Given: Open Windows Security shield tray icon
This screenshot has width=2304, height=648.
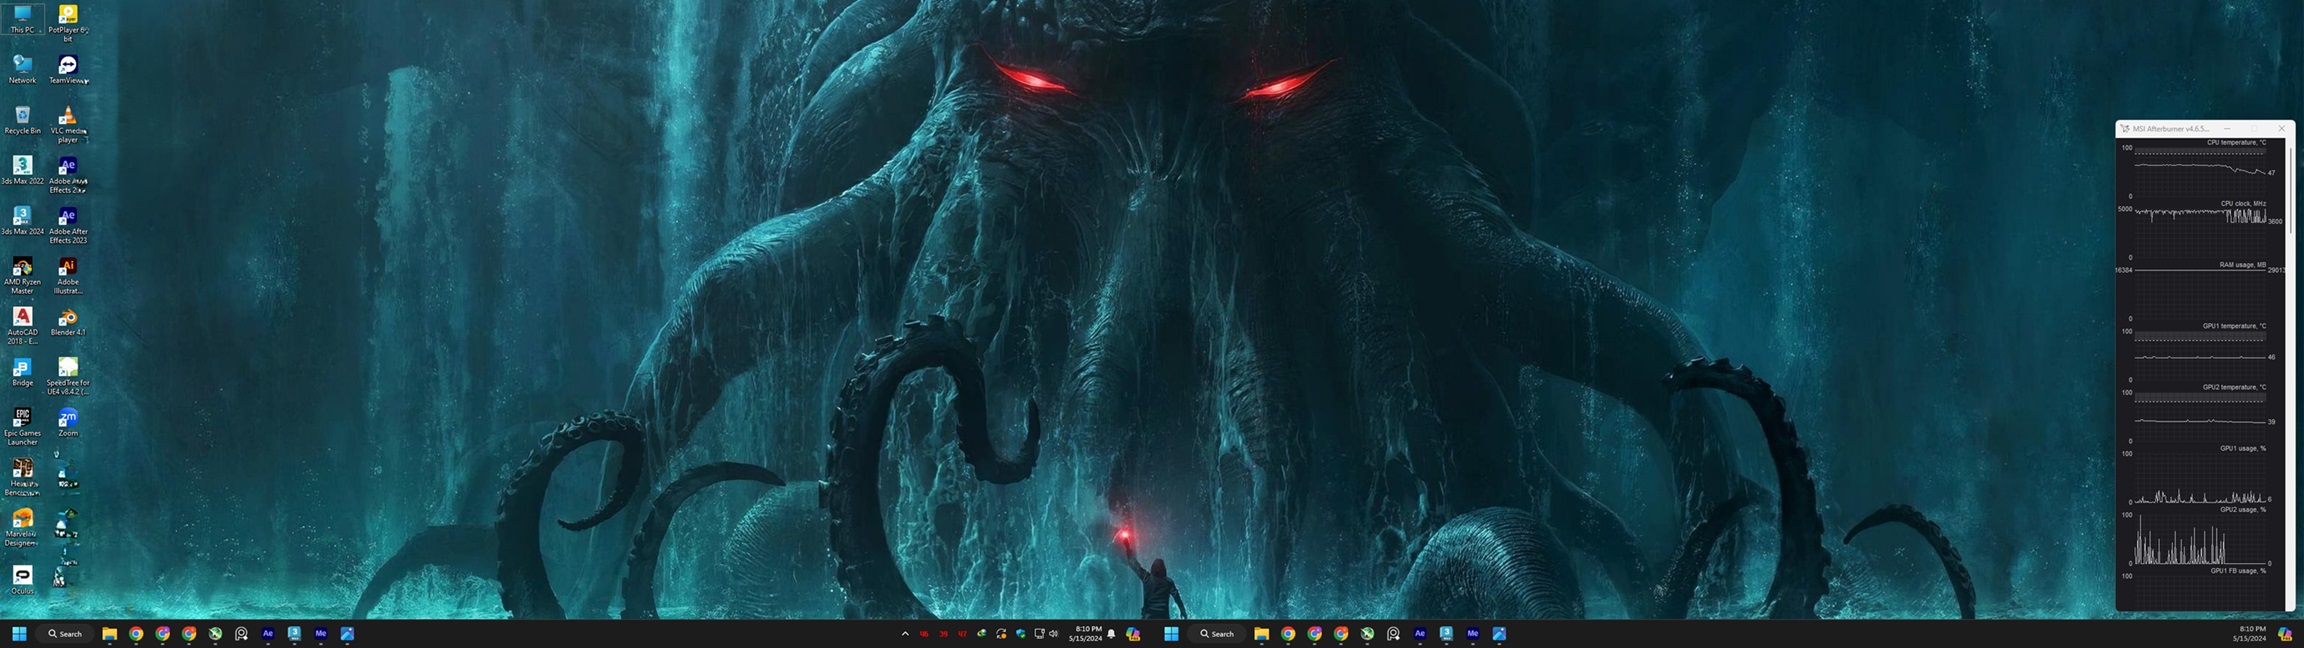Looking at the screenshot, I should [x=1020, y=634].
